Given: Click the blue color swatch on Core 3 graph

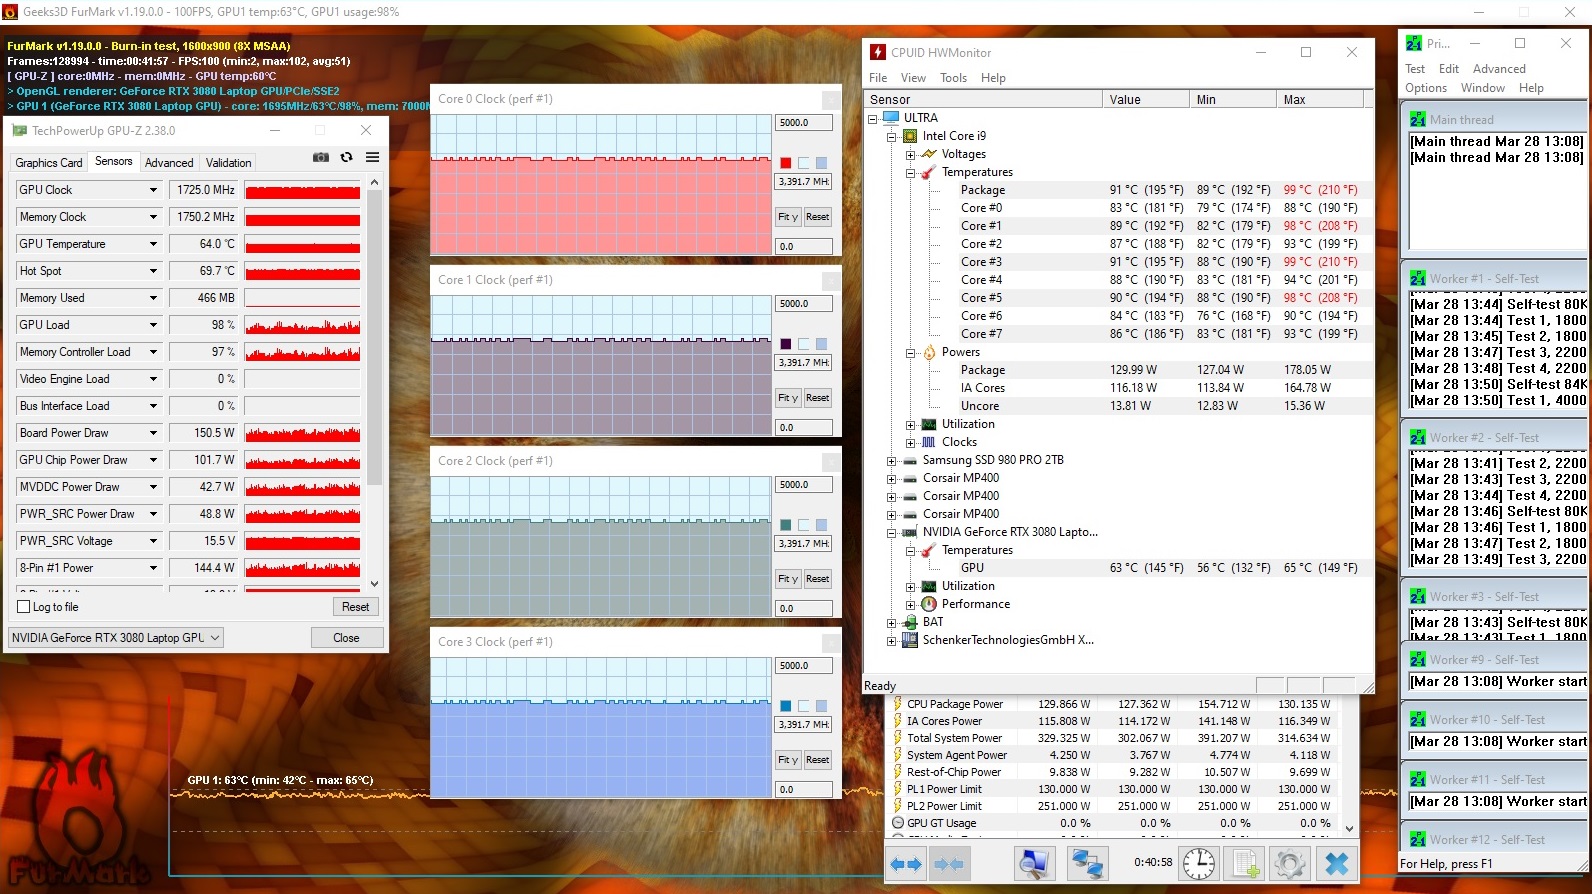Looking at the screenshot, I should click(x=786, y=706).
